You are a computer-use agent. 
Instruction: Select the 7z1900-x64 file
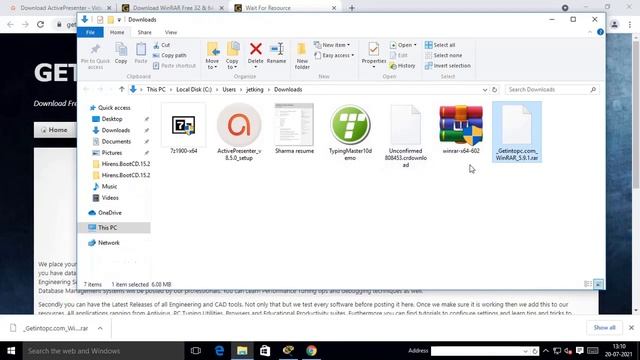(184, 129)
